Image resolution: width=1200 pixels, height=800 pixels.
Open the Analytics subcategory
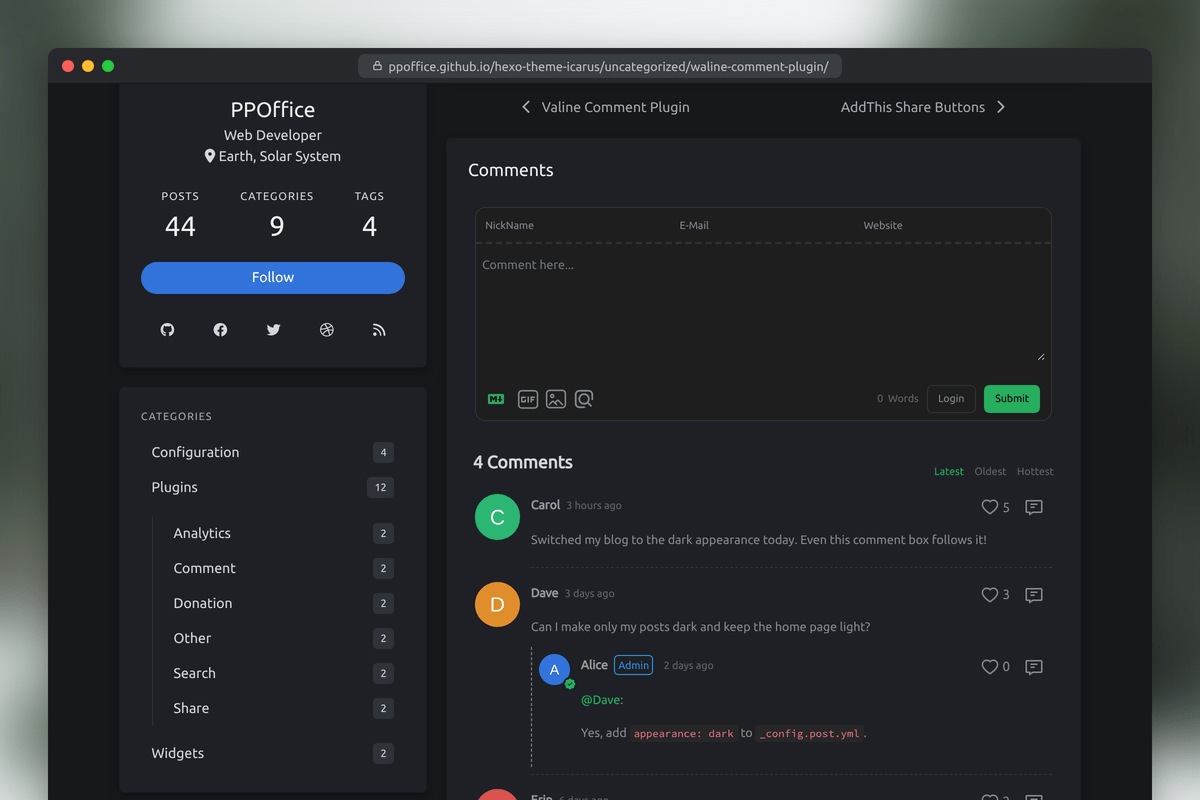click(x=284, y=534)
